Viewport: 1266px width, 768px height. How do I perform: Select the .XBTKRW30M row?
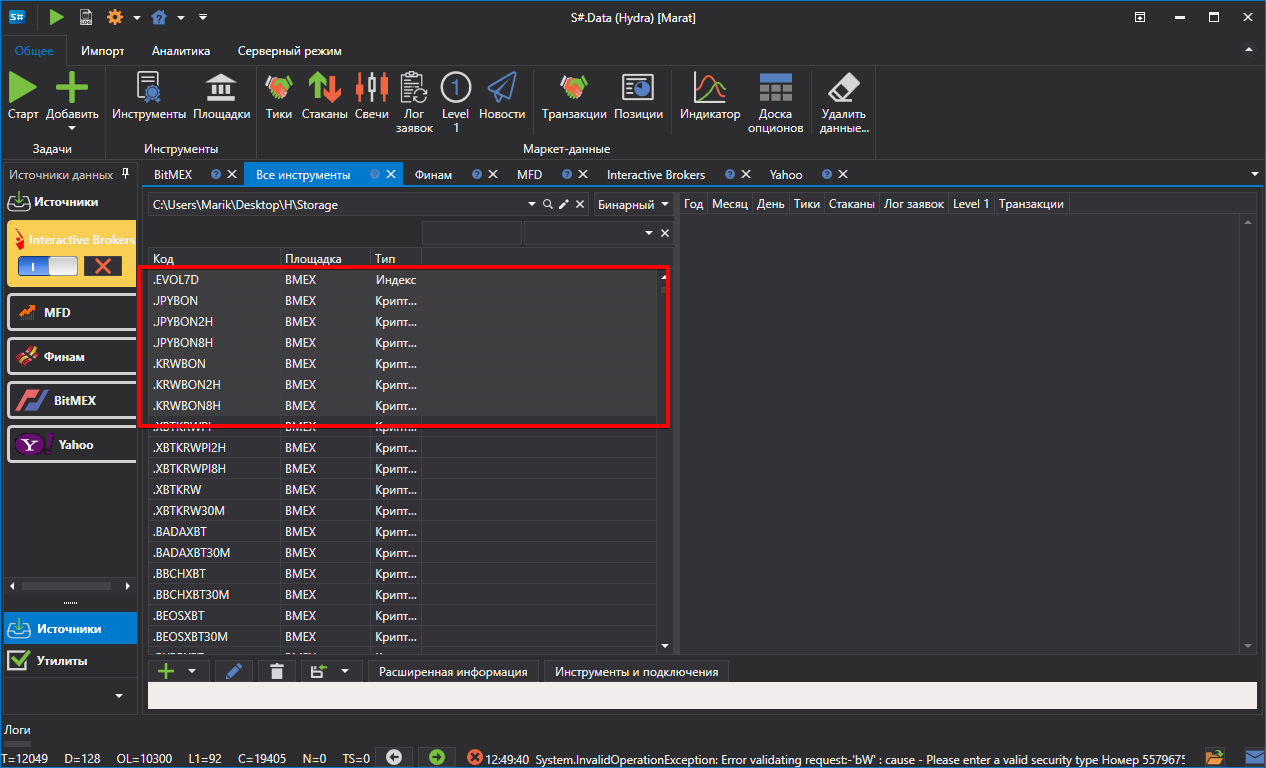pos(403,510)
